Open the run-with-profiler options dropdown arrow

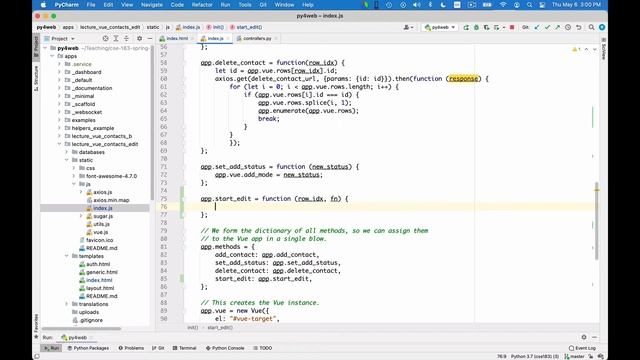504,27
